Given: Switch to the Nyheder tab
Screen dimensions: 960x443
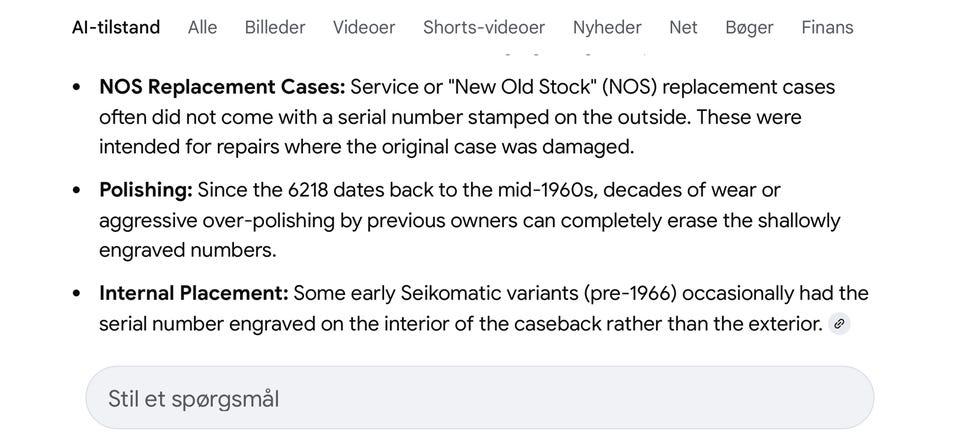Looking at the screenshot, I should 607,27.
